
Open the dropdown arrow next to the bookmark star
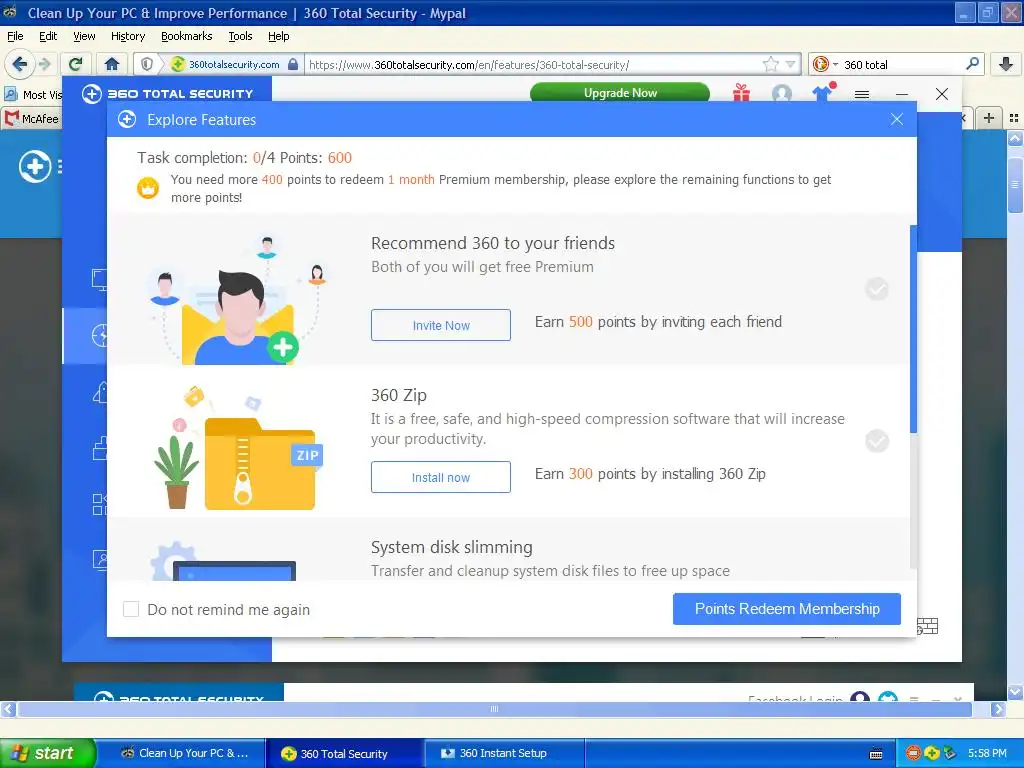pos(791,64)
